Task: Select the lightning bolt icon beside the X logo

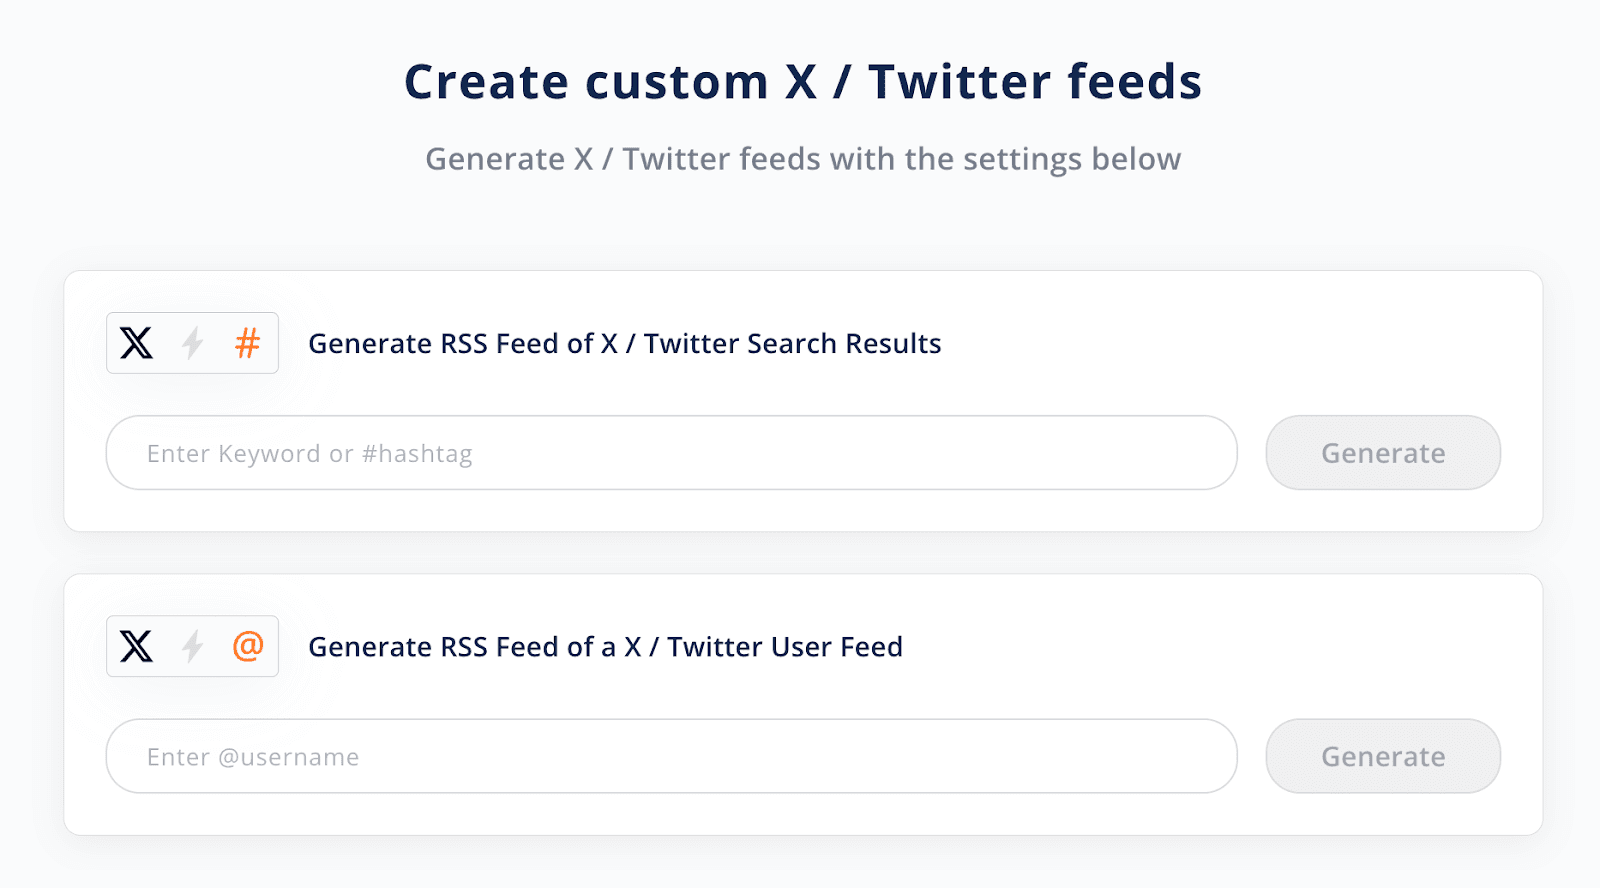Action: [192, 343]
